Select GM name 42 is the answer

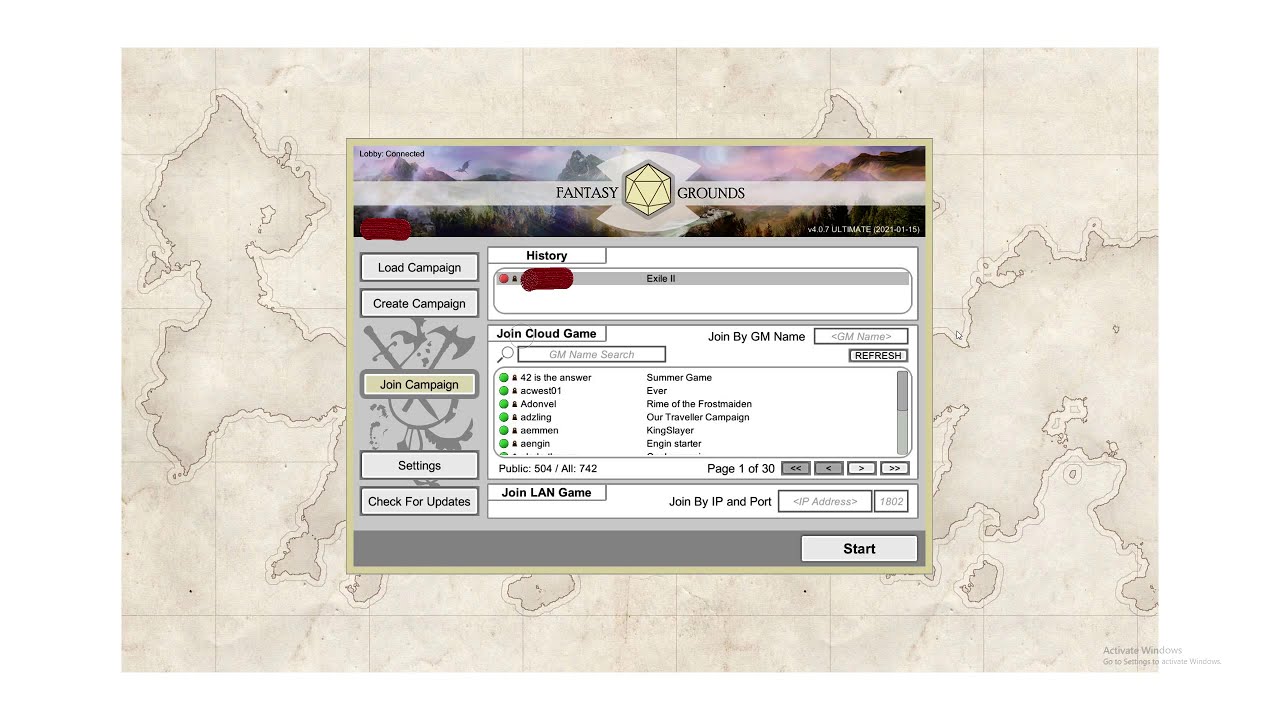[x=556, y=378]
